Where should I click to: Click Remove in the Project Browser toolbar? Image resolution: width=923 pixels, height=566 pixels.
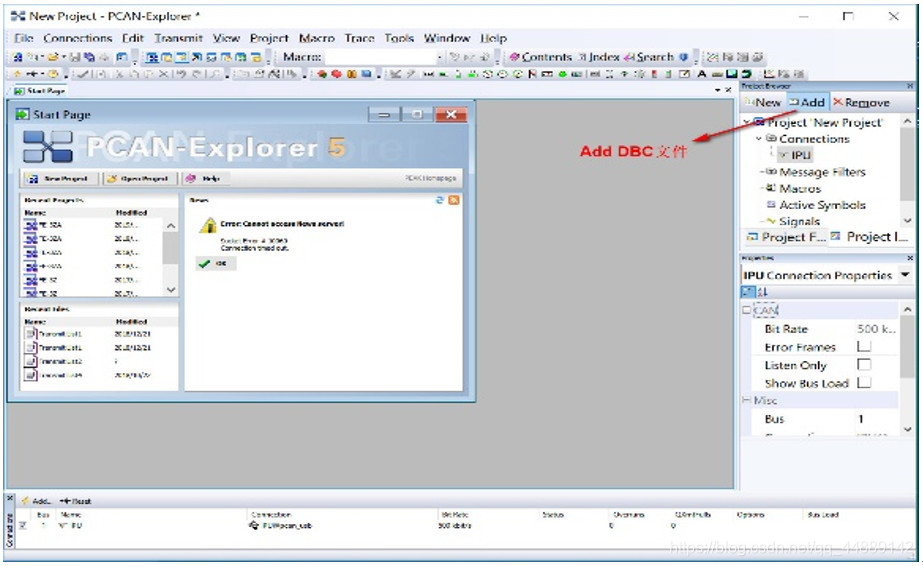[861, 102]
